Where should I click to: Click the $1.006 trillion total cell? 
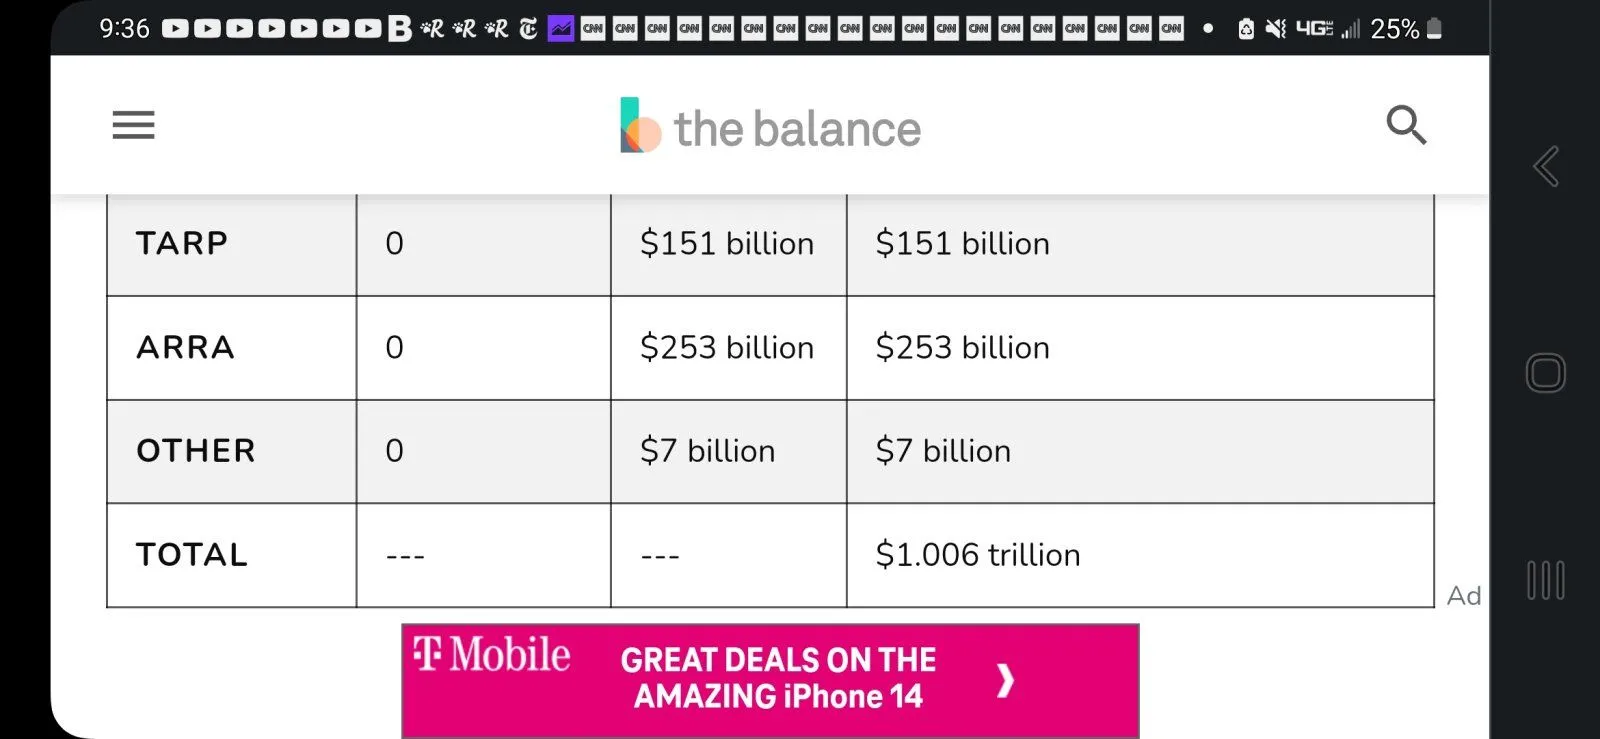[x=977, y=555]
